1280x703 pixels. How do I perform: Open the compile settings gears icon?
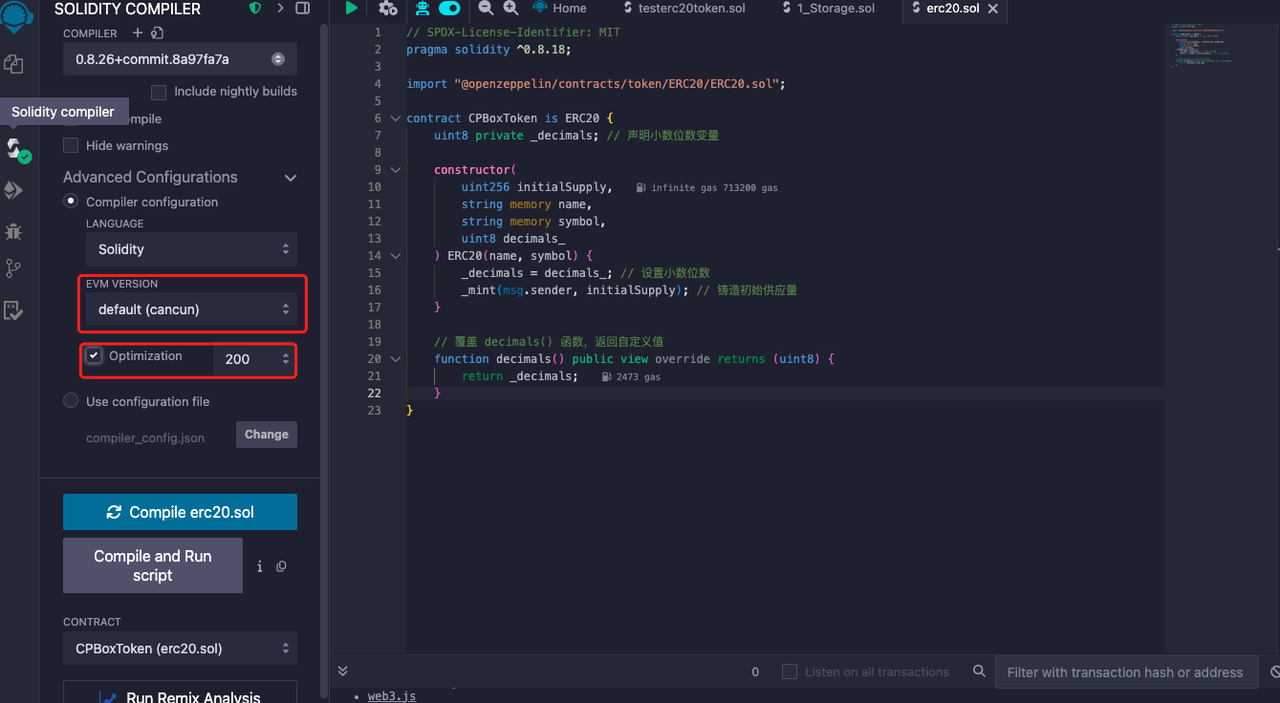[x=387, y=8]
